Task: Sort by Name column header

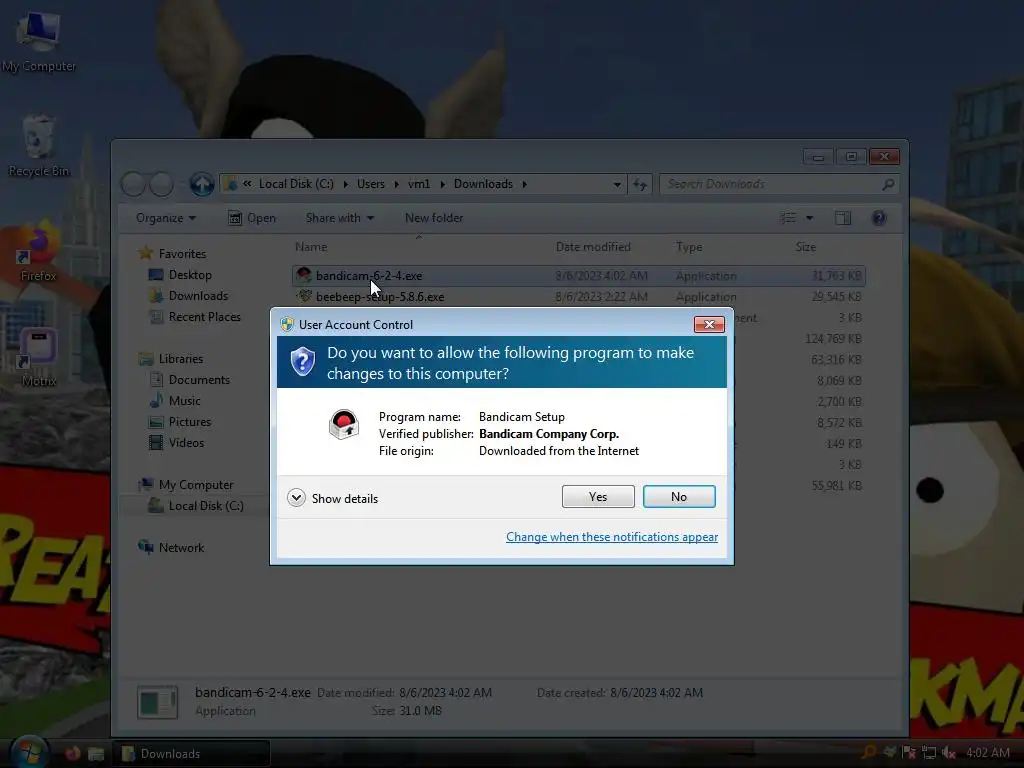Action: [311, 247]
